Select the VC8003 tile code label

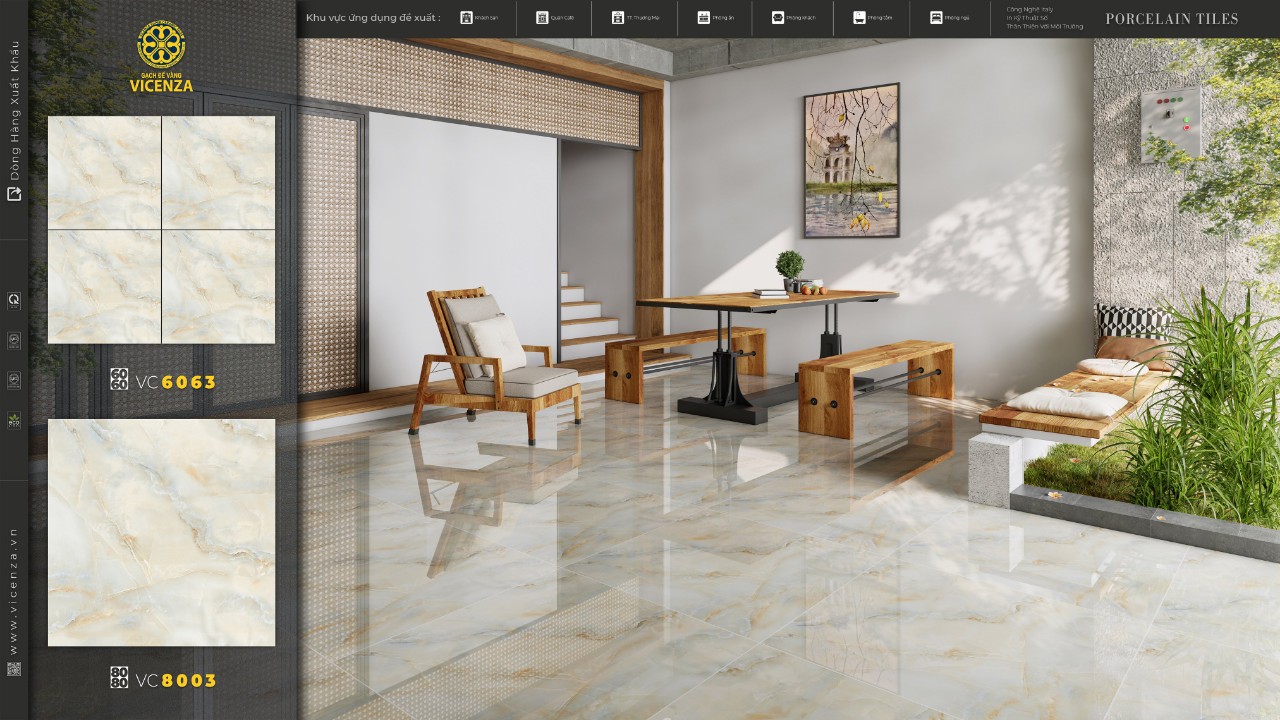(x=176, y=680)
